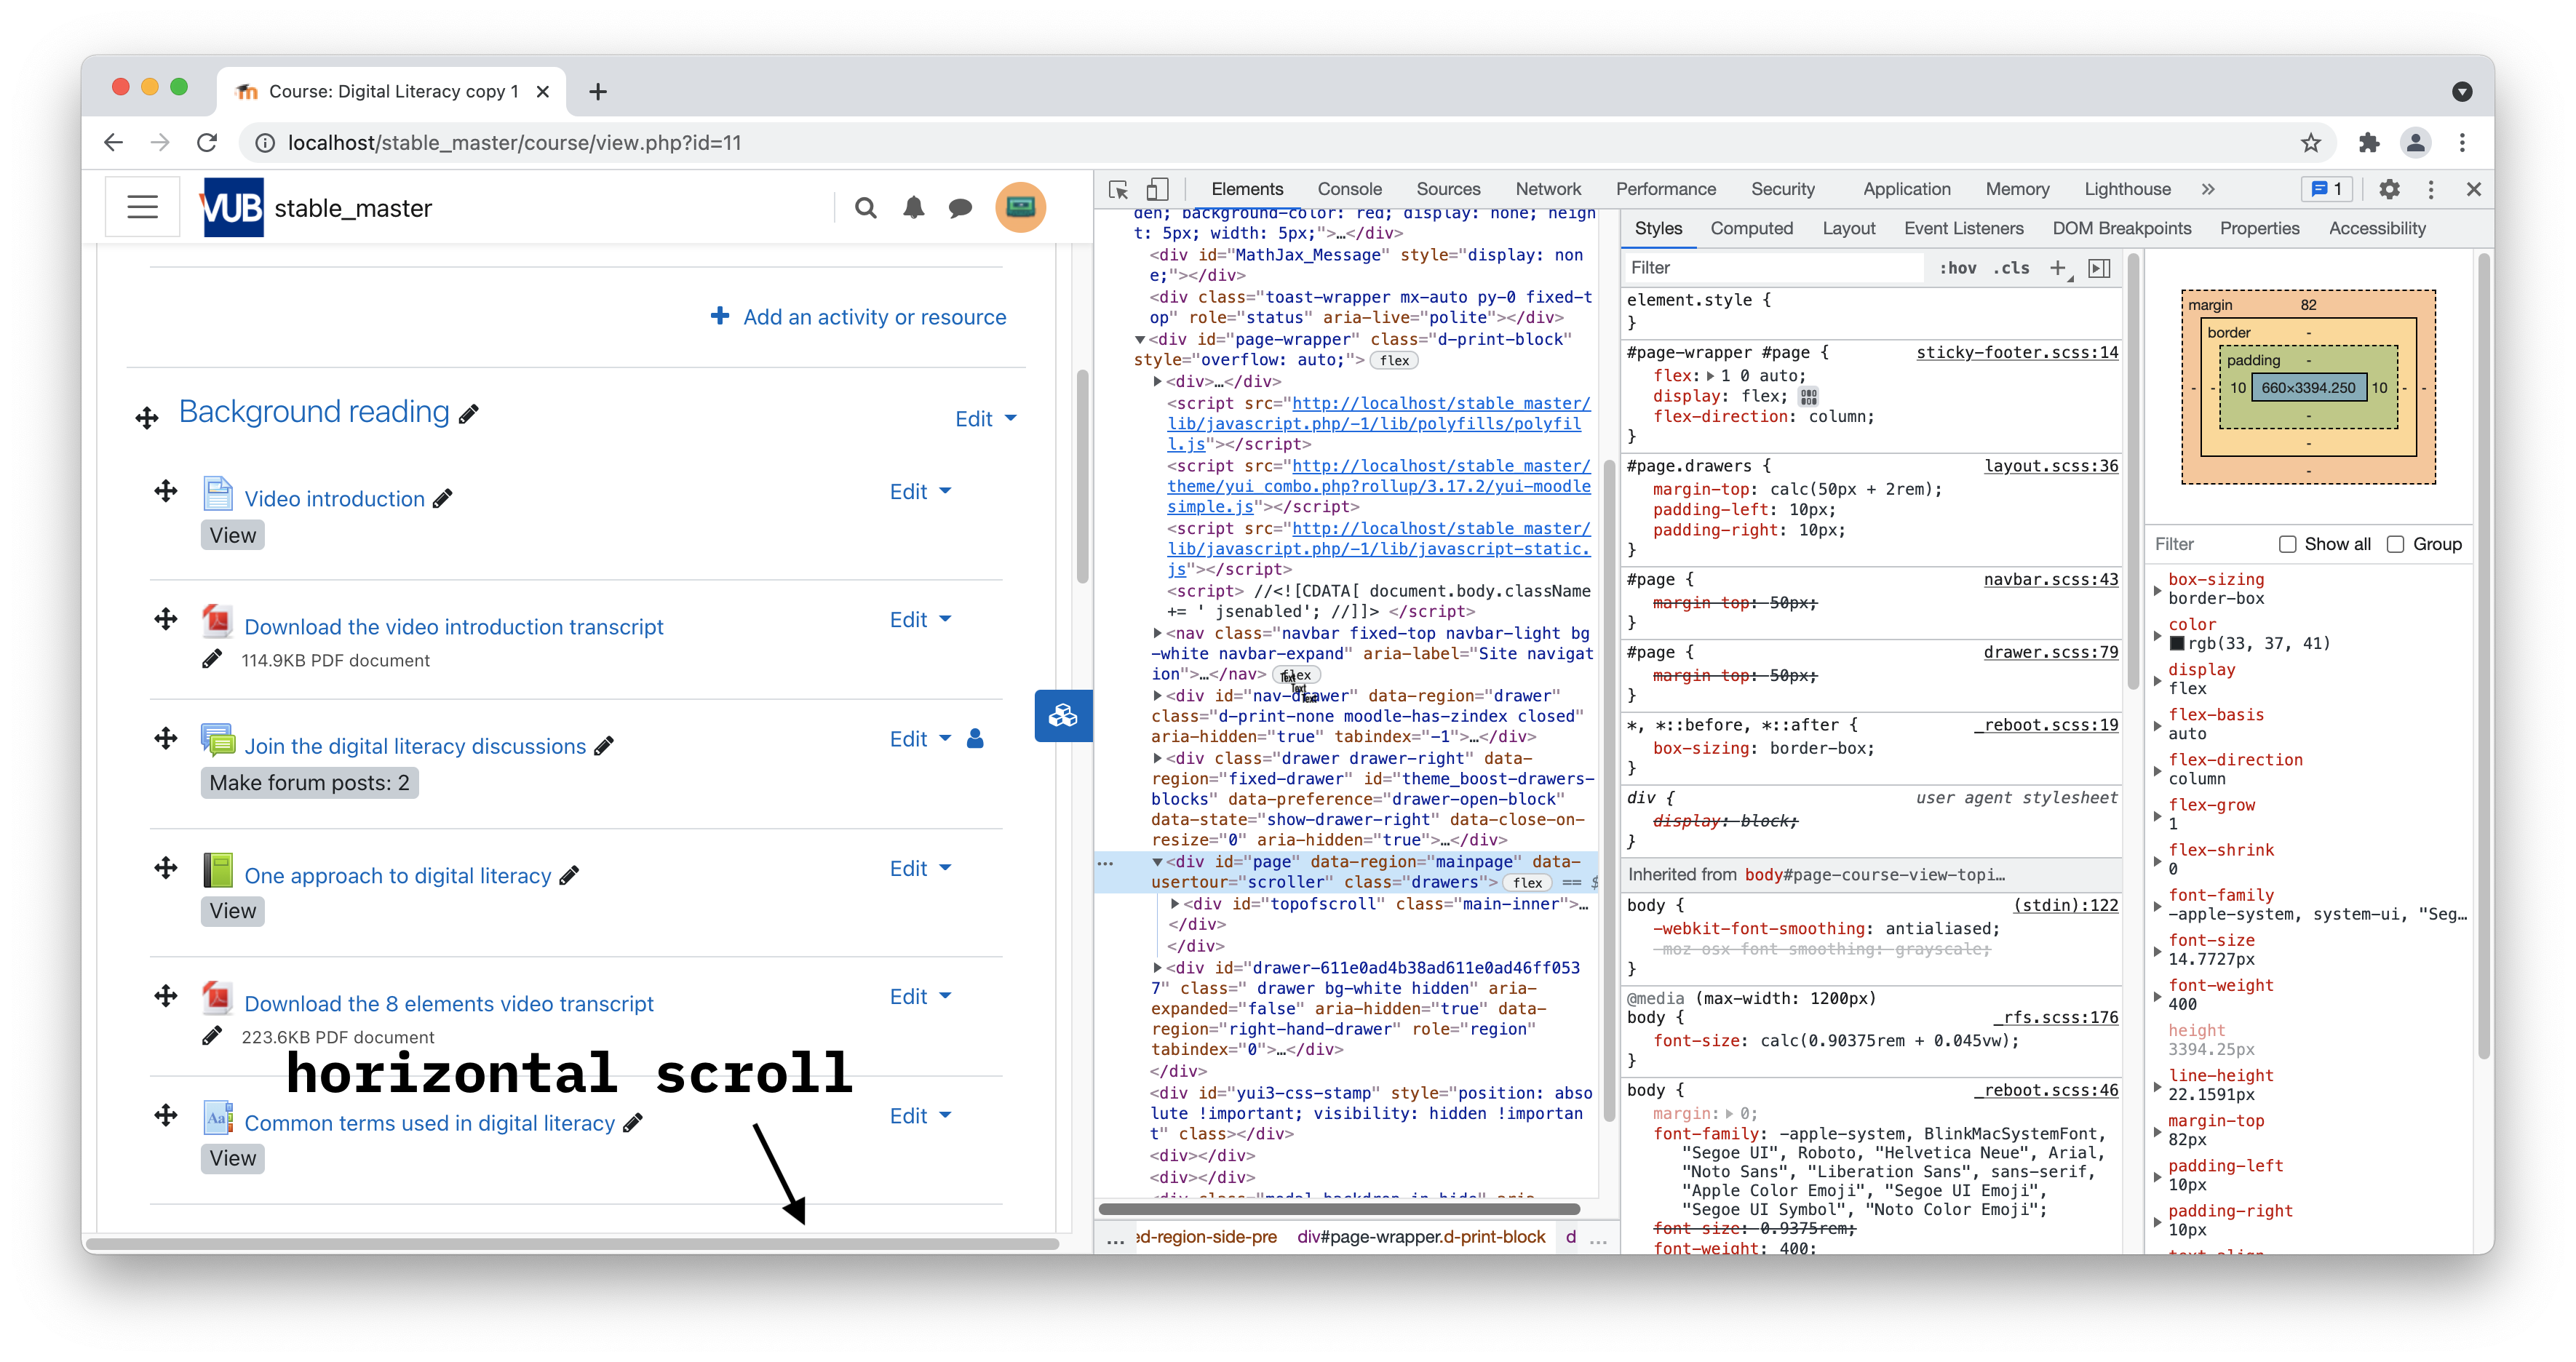Open the flexbox editor icon beside display: flex
The image size is (2576, 1362).
tap(1808, 397)
